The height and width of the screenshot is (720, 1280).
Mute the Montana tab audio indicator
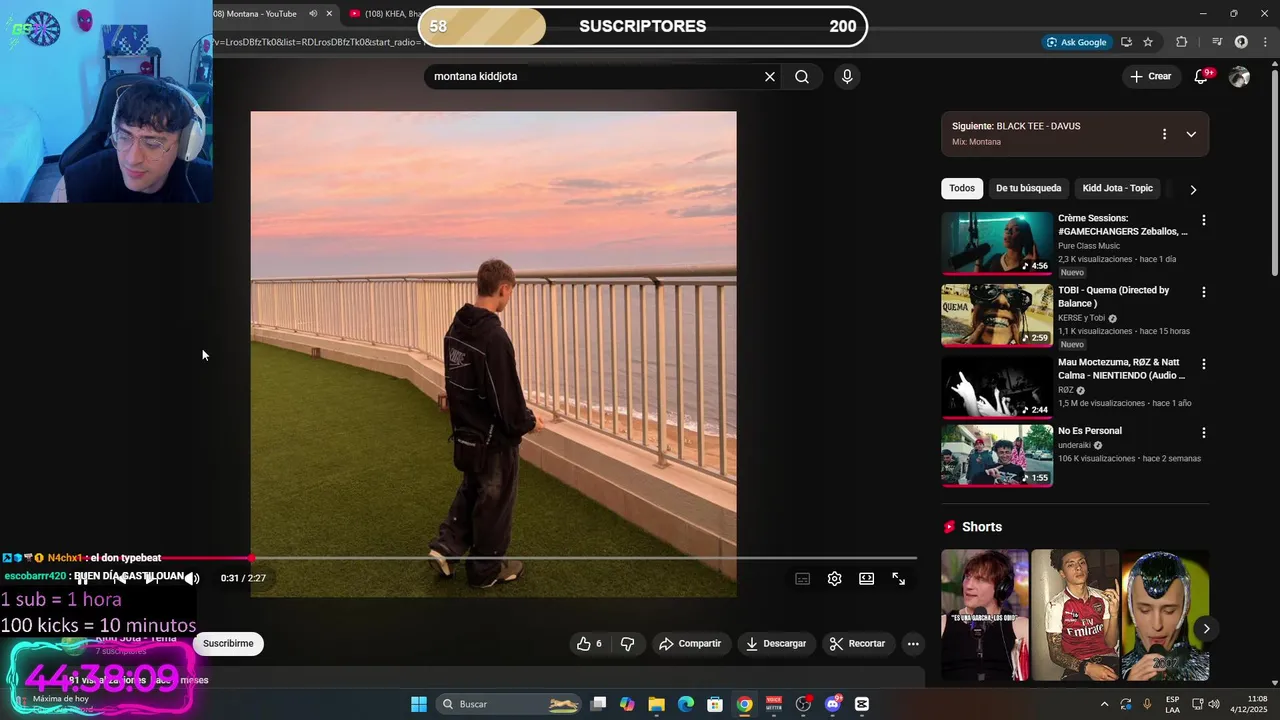(x=313, y=14)
